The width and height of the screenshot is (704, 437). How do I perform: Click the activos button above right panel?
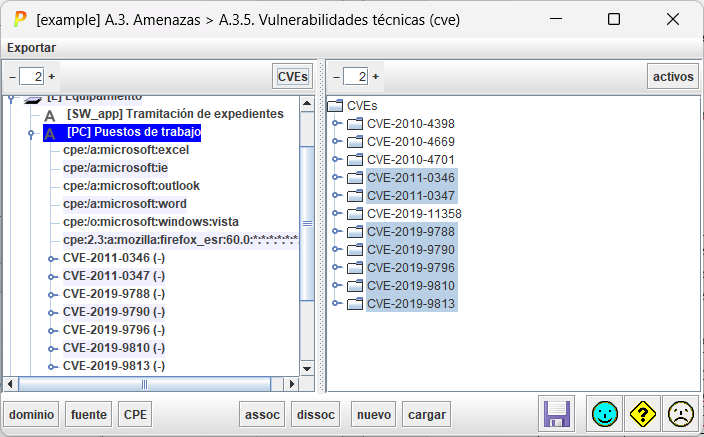(x=673, y=76)
